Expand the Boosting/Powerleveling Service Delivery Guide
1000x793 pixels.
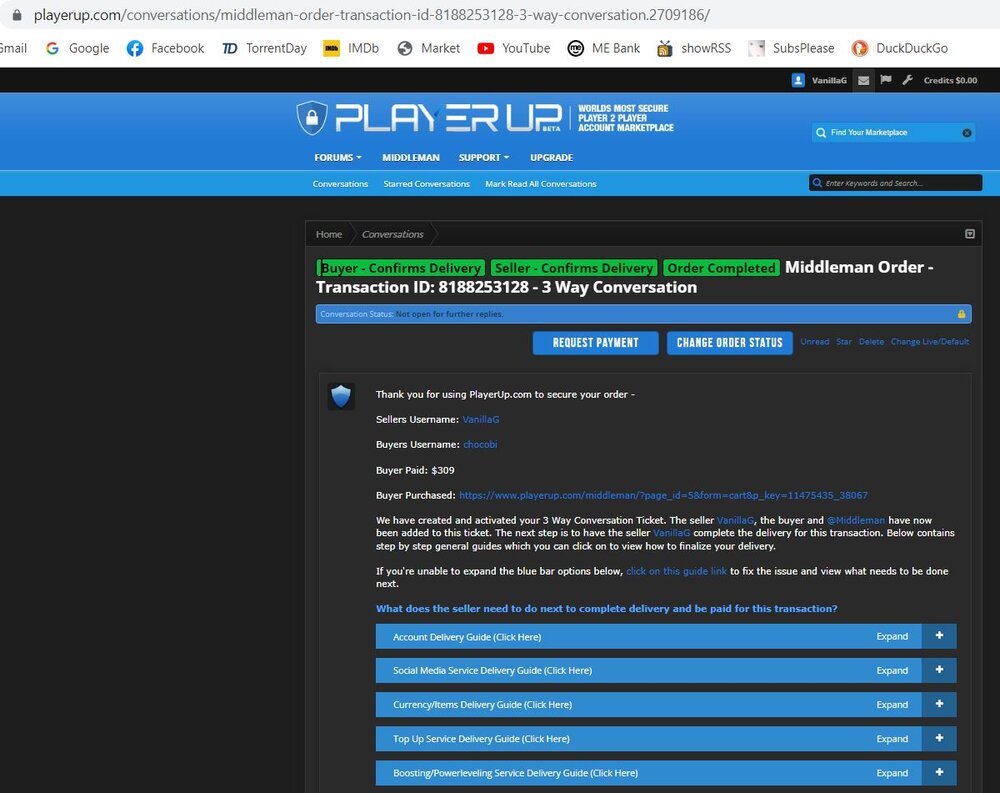(x=666, y=773)
